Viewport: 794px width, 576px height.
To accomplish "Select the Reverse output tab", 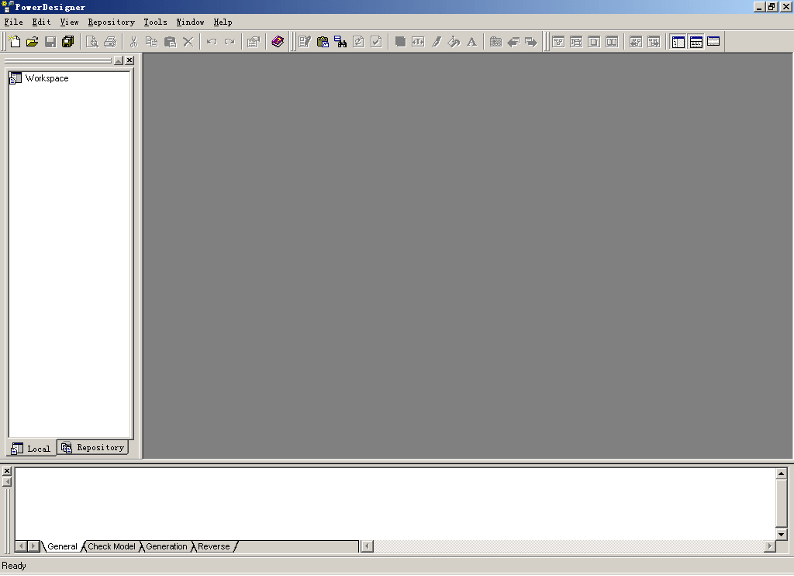I will coord(214,547).
